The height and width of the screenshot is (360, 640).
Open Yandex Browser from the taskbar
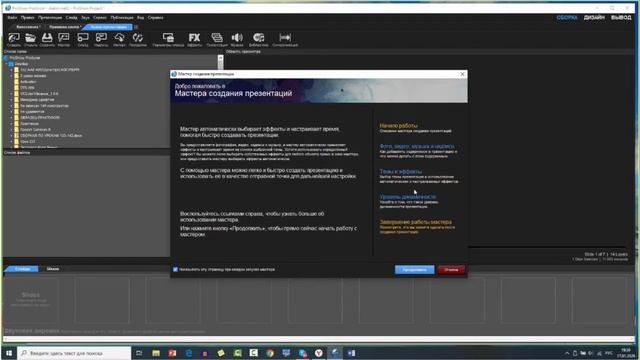pos(319,353)
